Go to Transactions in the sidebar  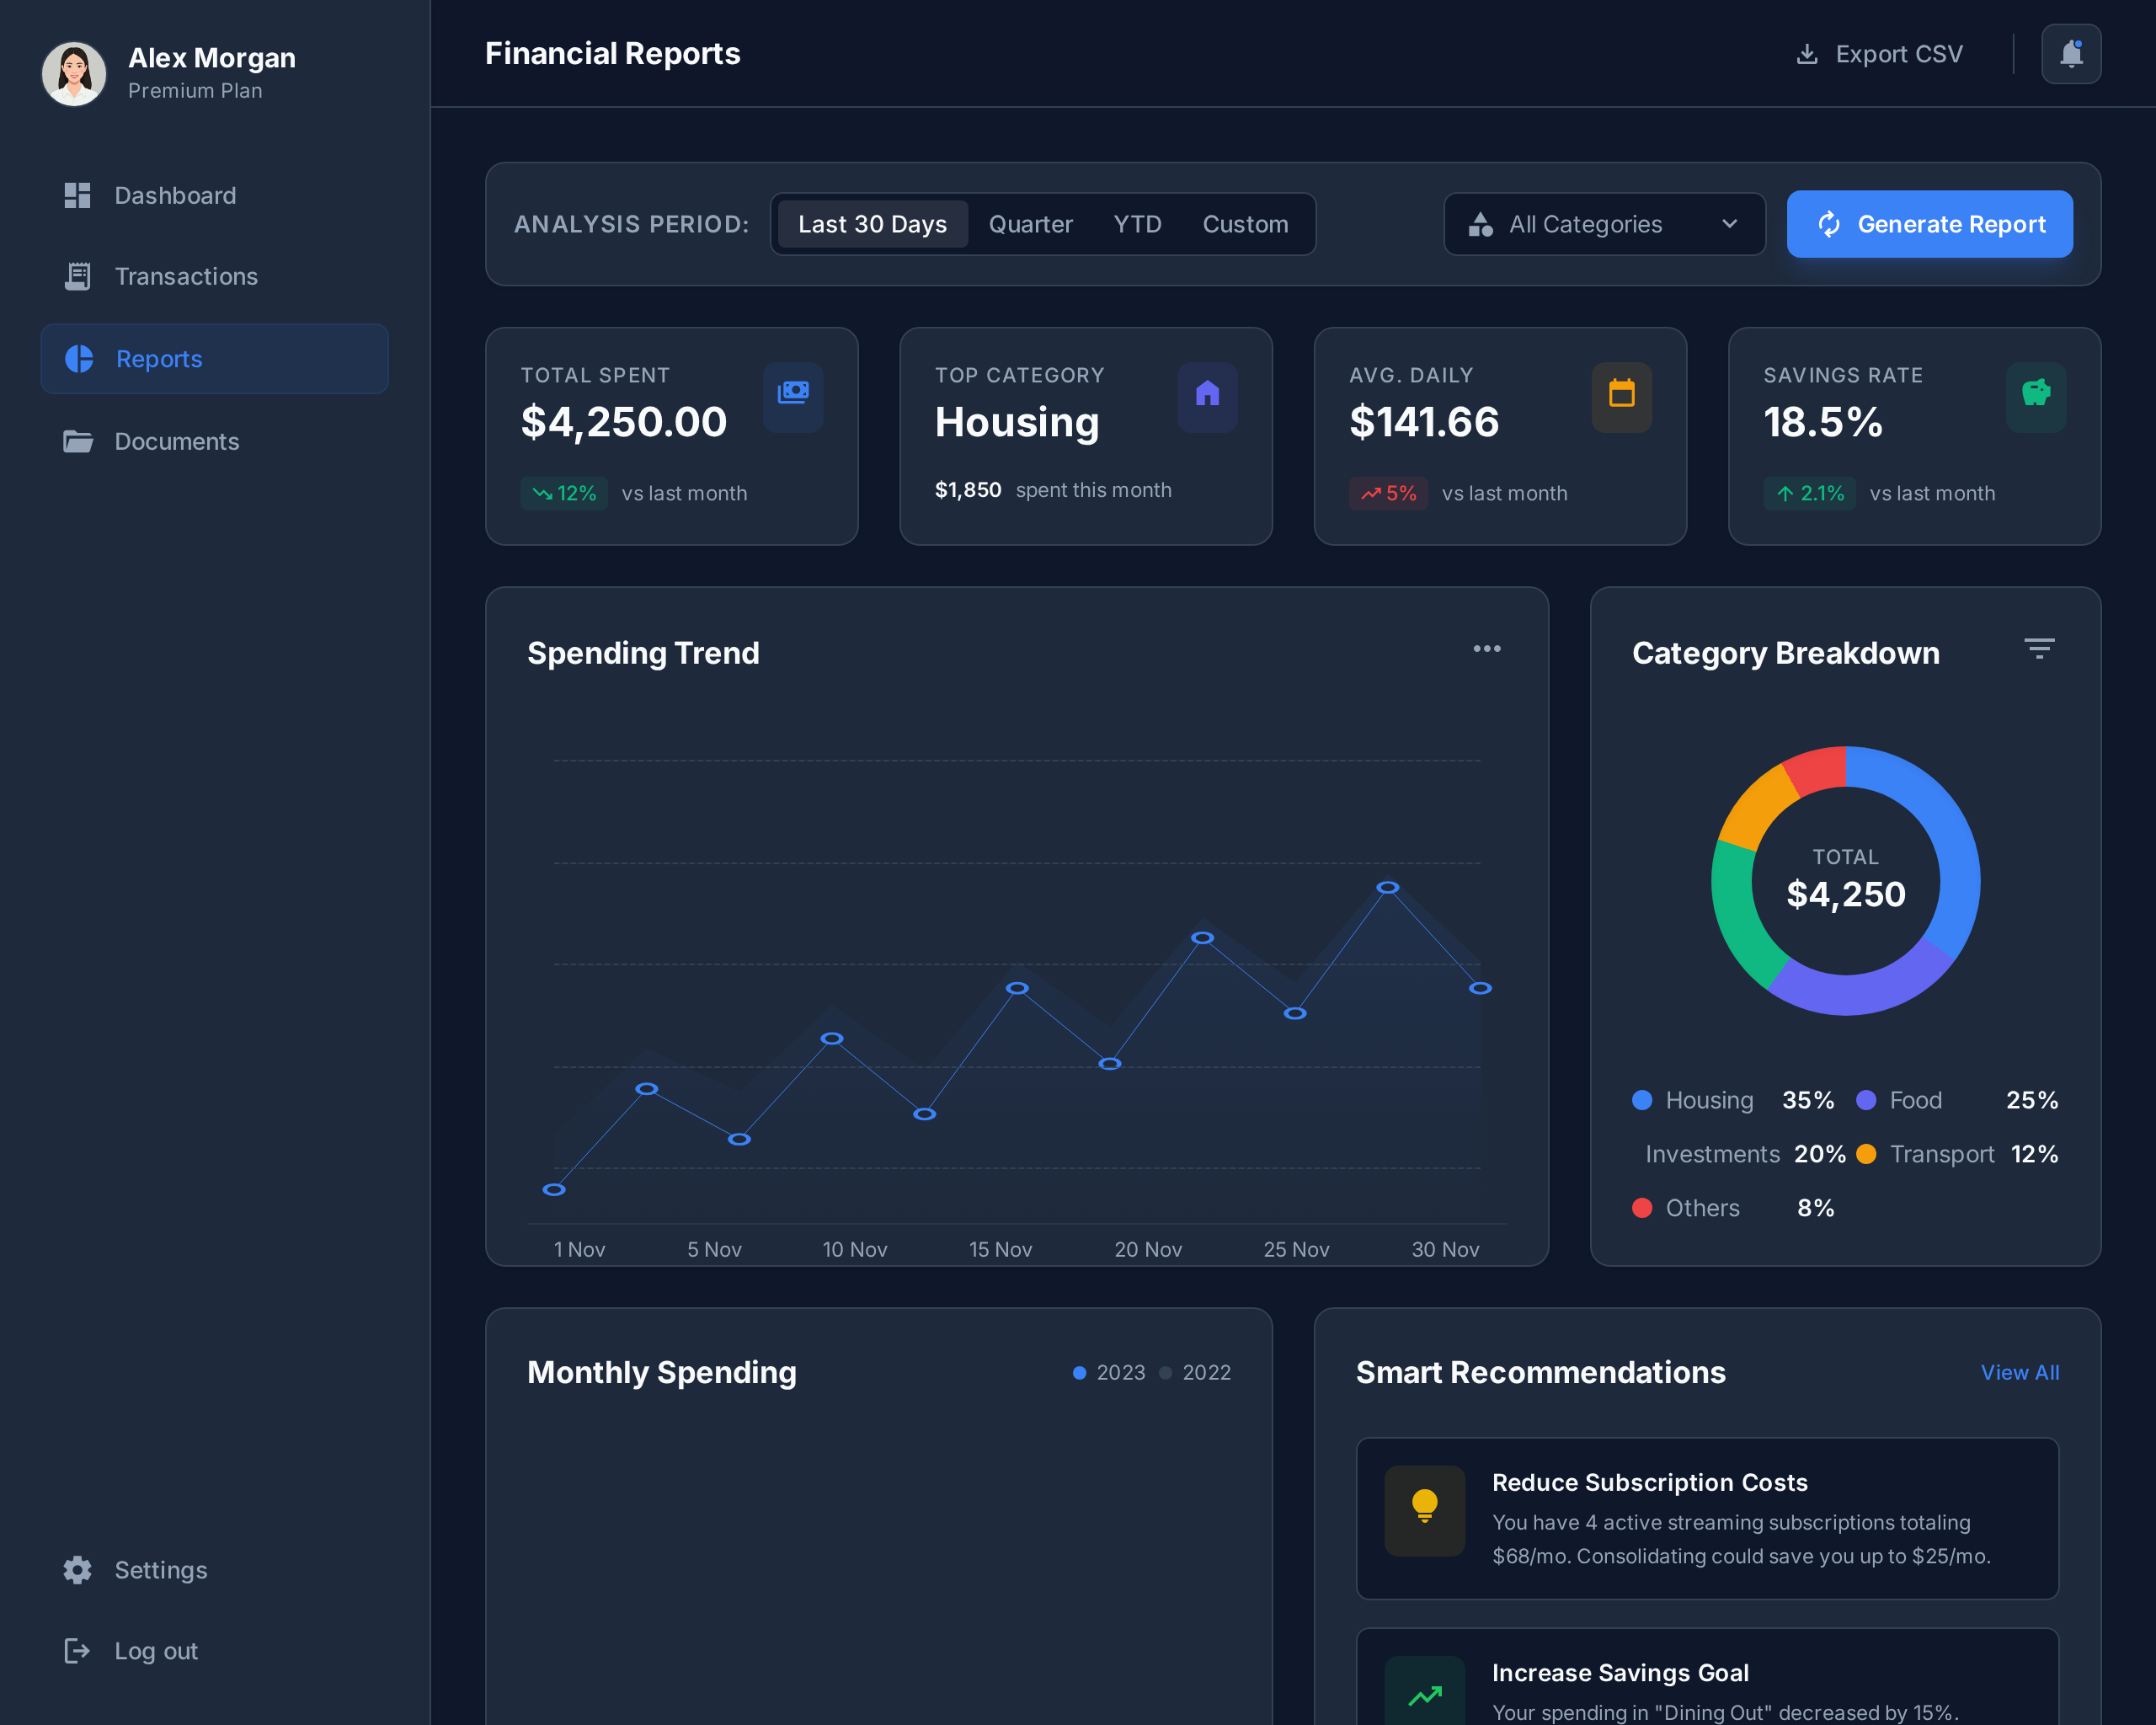186,276
